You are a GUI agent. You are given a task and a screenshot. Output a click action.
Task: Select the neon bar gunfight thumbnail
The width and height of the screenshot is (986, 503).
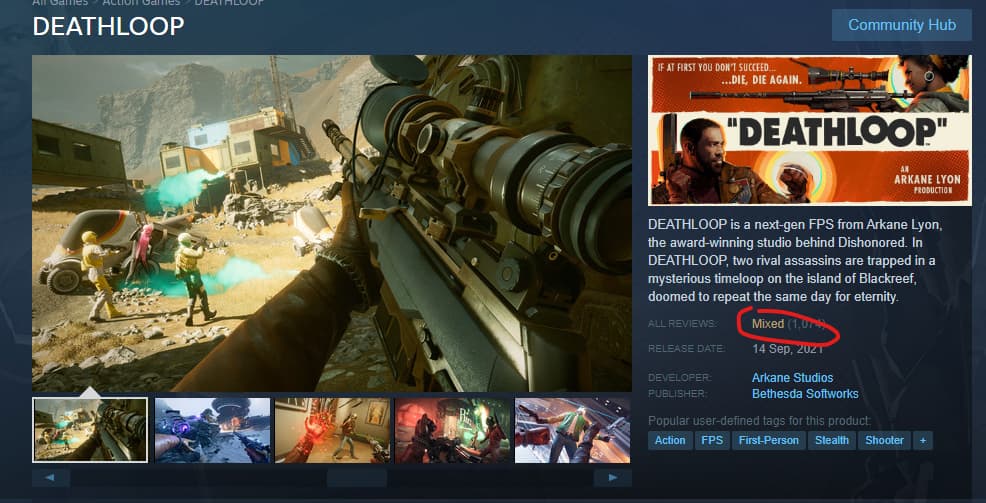pos(453,429)
